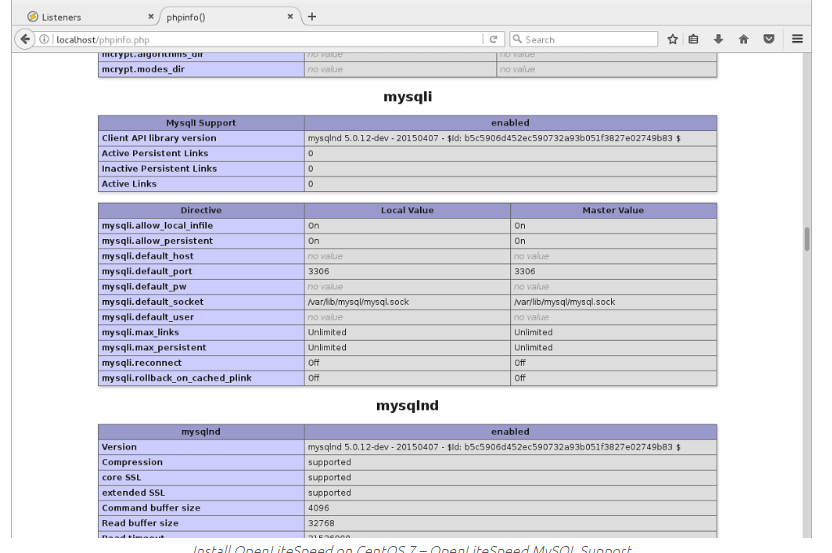Image resolution: width=832 pixels, height=553 pixels.
Task: Click the mysqli.max_persistent directive
Action: [201, 348]
